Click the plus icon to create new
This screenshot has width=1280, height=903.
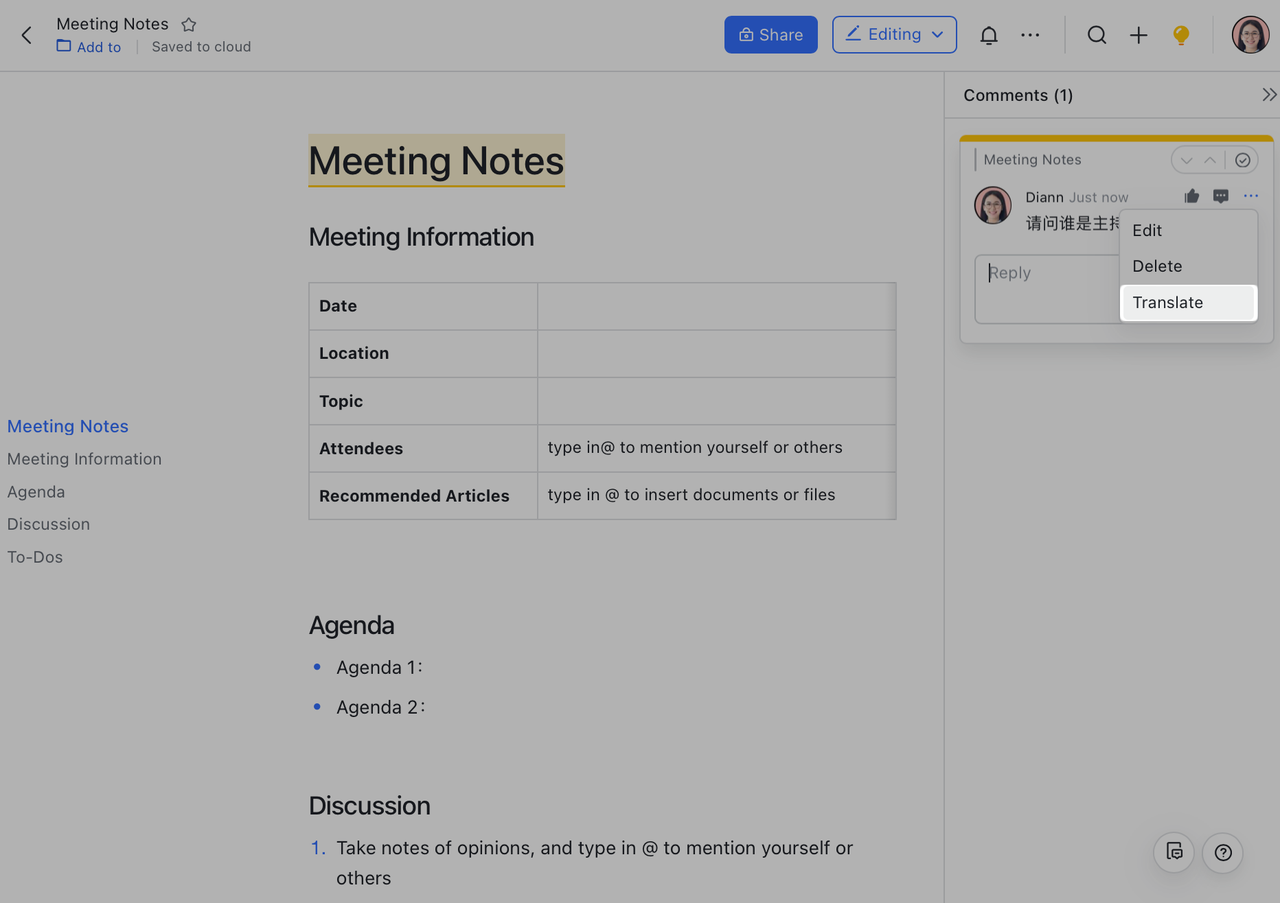click(x=1138, y=35)
